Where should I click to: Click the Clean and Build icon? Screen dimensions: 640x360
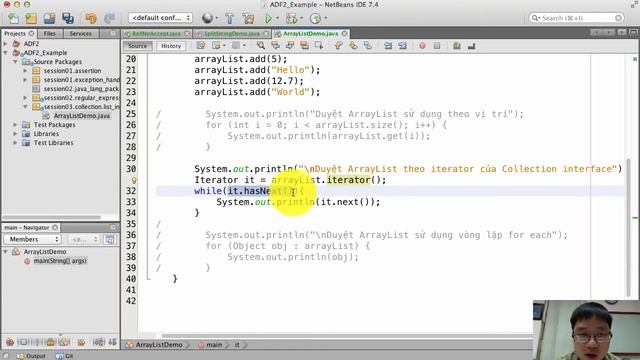point(248,18)
